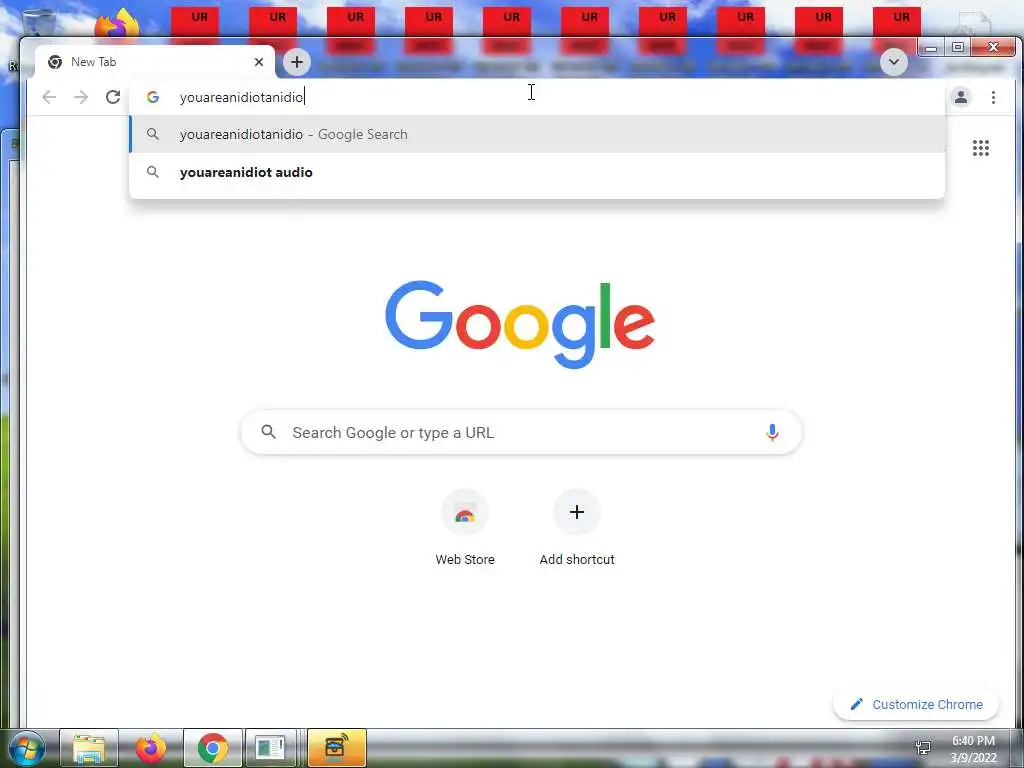Screen dimensions: 1024x768
Task: Click the magnifier icon beside 'youareanidiot audio'
Action: [x=153, y=172]
